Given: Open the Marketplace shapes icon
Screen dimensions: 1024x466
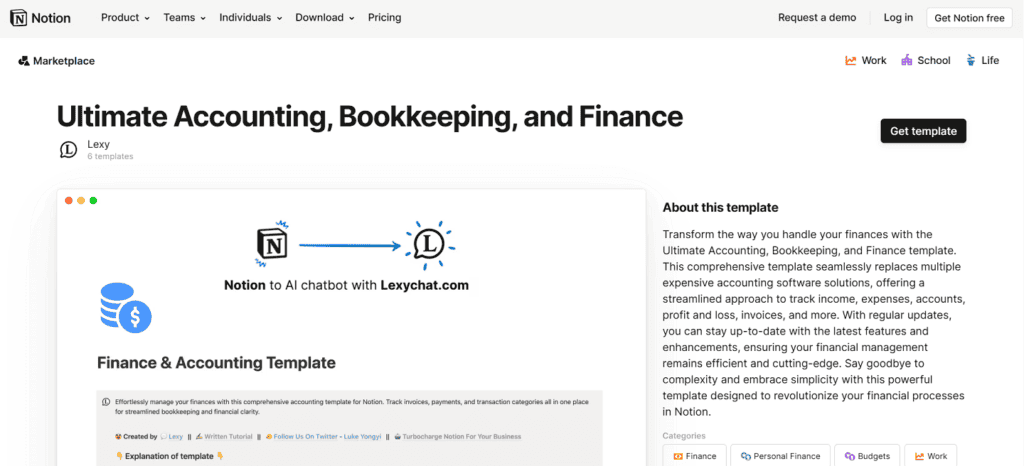Looking at the screenshot, I should 24,61.
